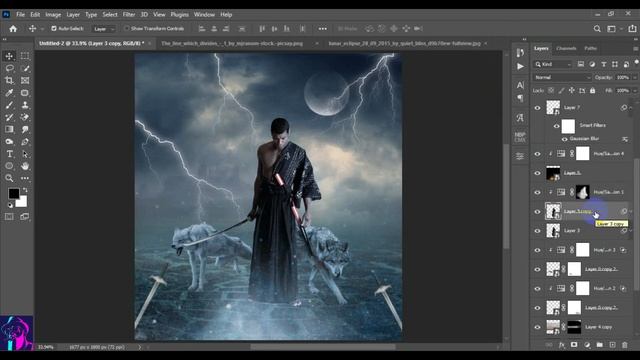Open the Image menu
Screen dimensions: 640x360
pyautogui.click(x=53, y=14)
